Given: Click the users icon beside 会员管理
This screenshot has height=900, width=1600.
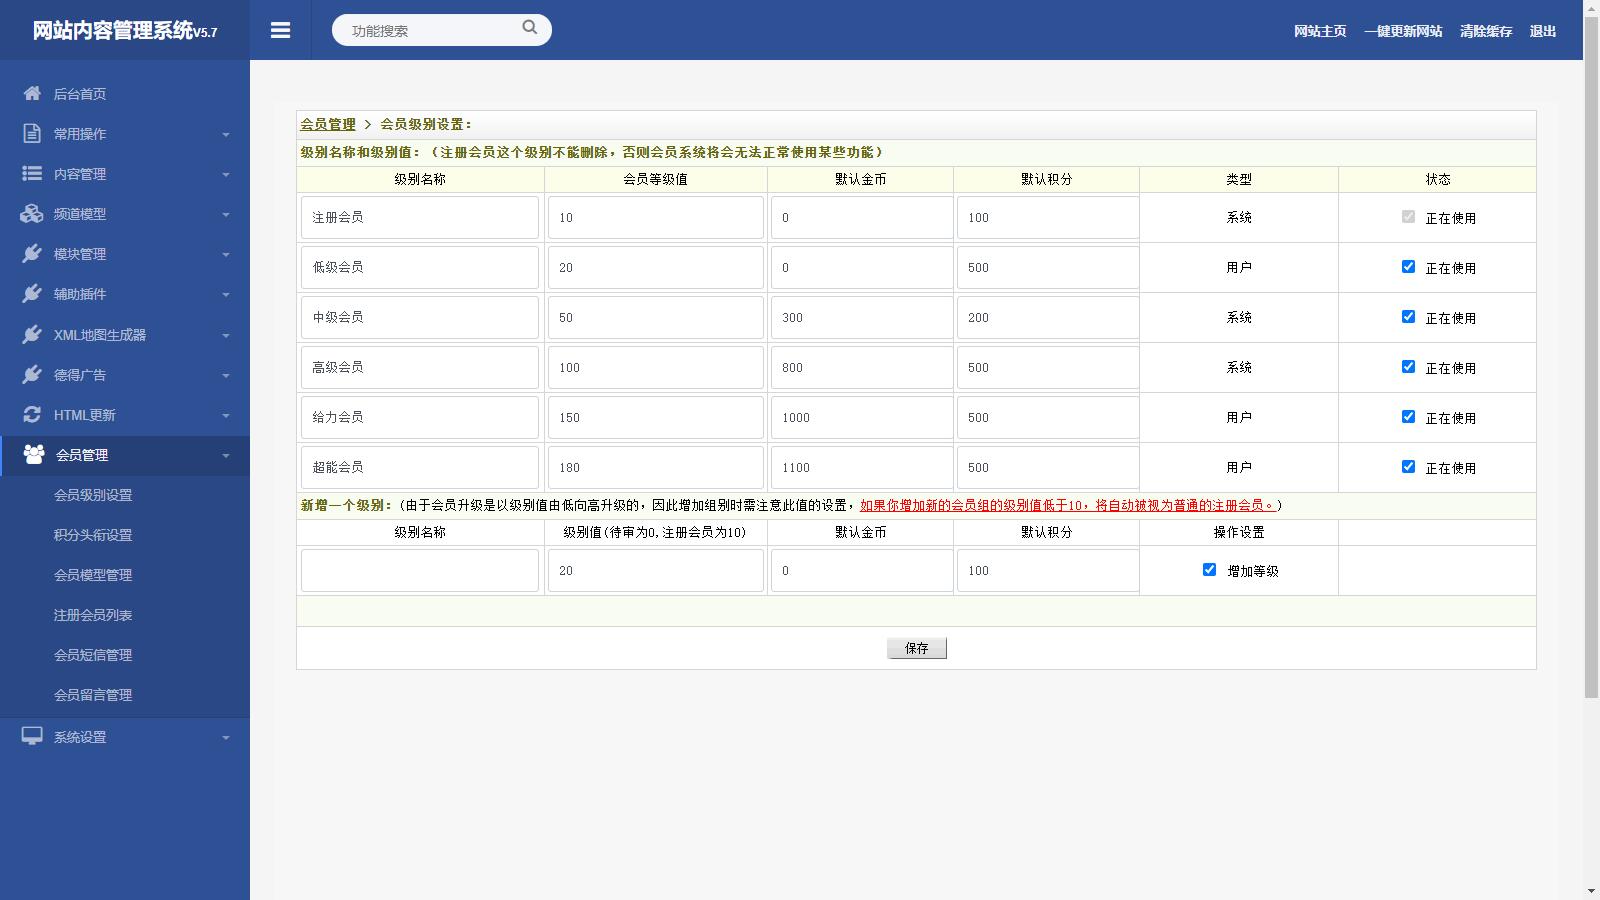Looking at the screenshot, I should (34, 454).
